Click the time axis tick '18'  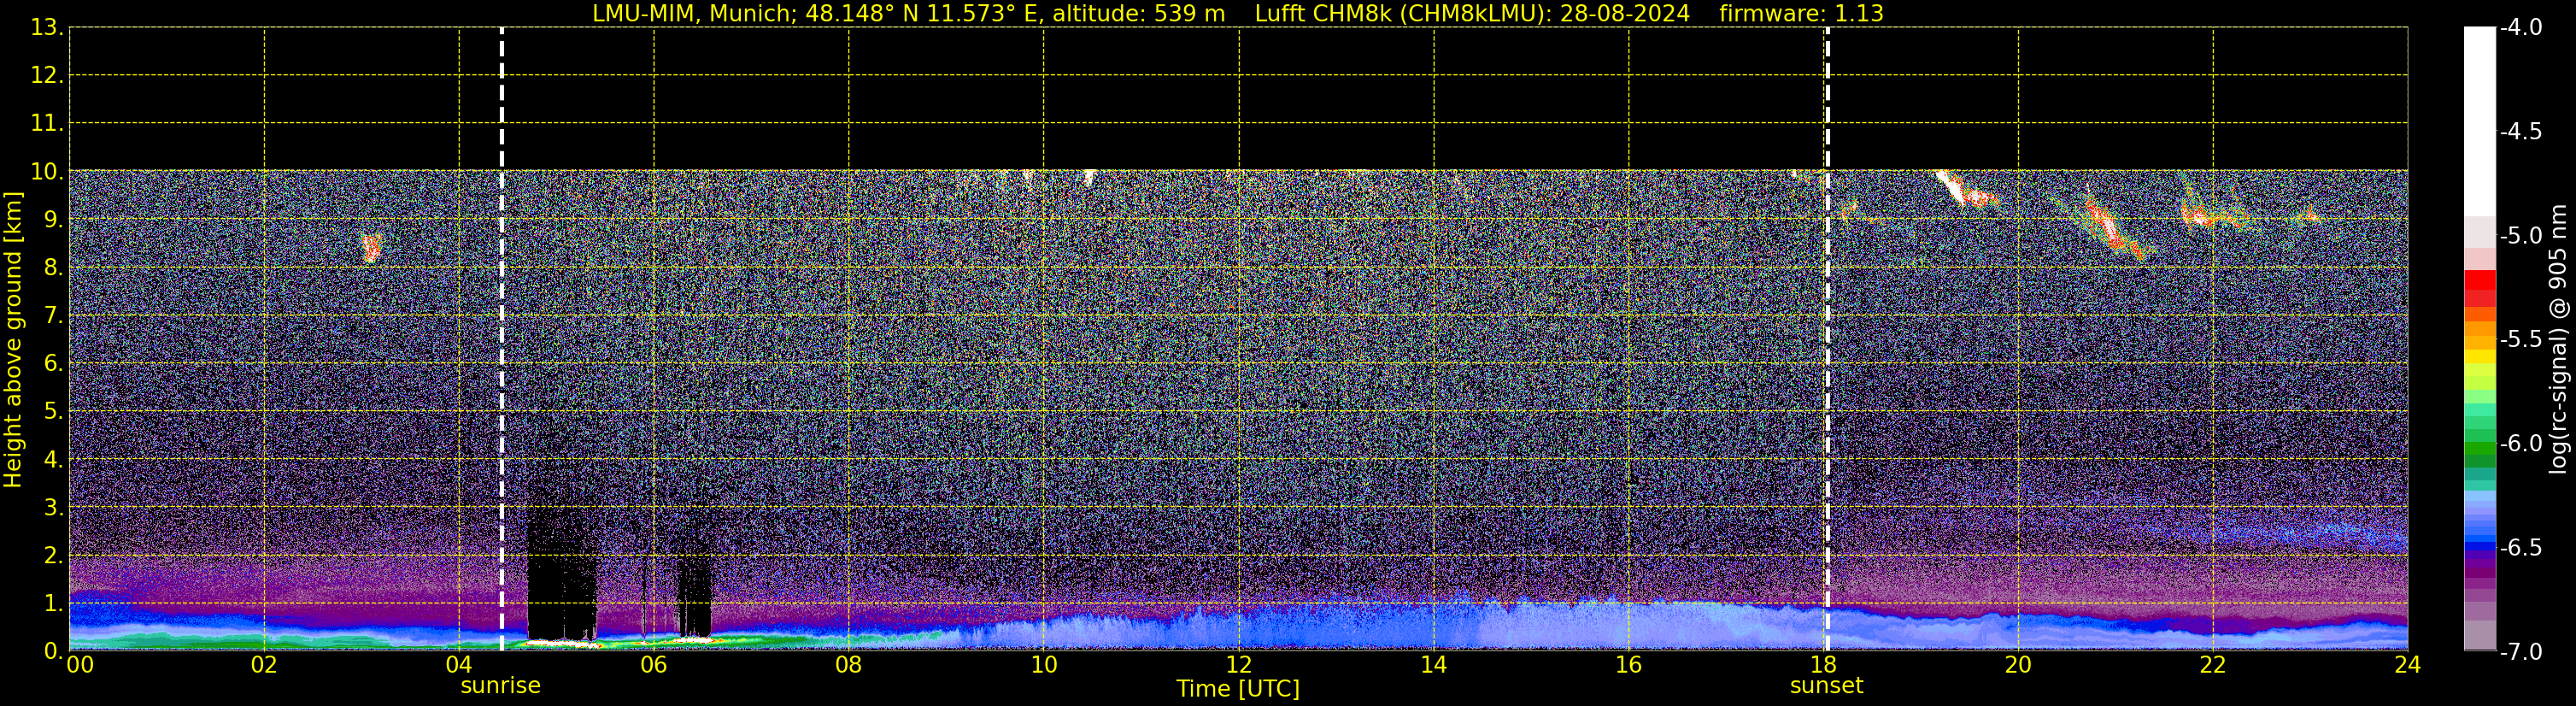(x=1823, y=665)
